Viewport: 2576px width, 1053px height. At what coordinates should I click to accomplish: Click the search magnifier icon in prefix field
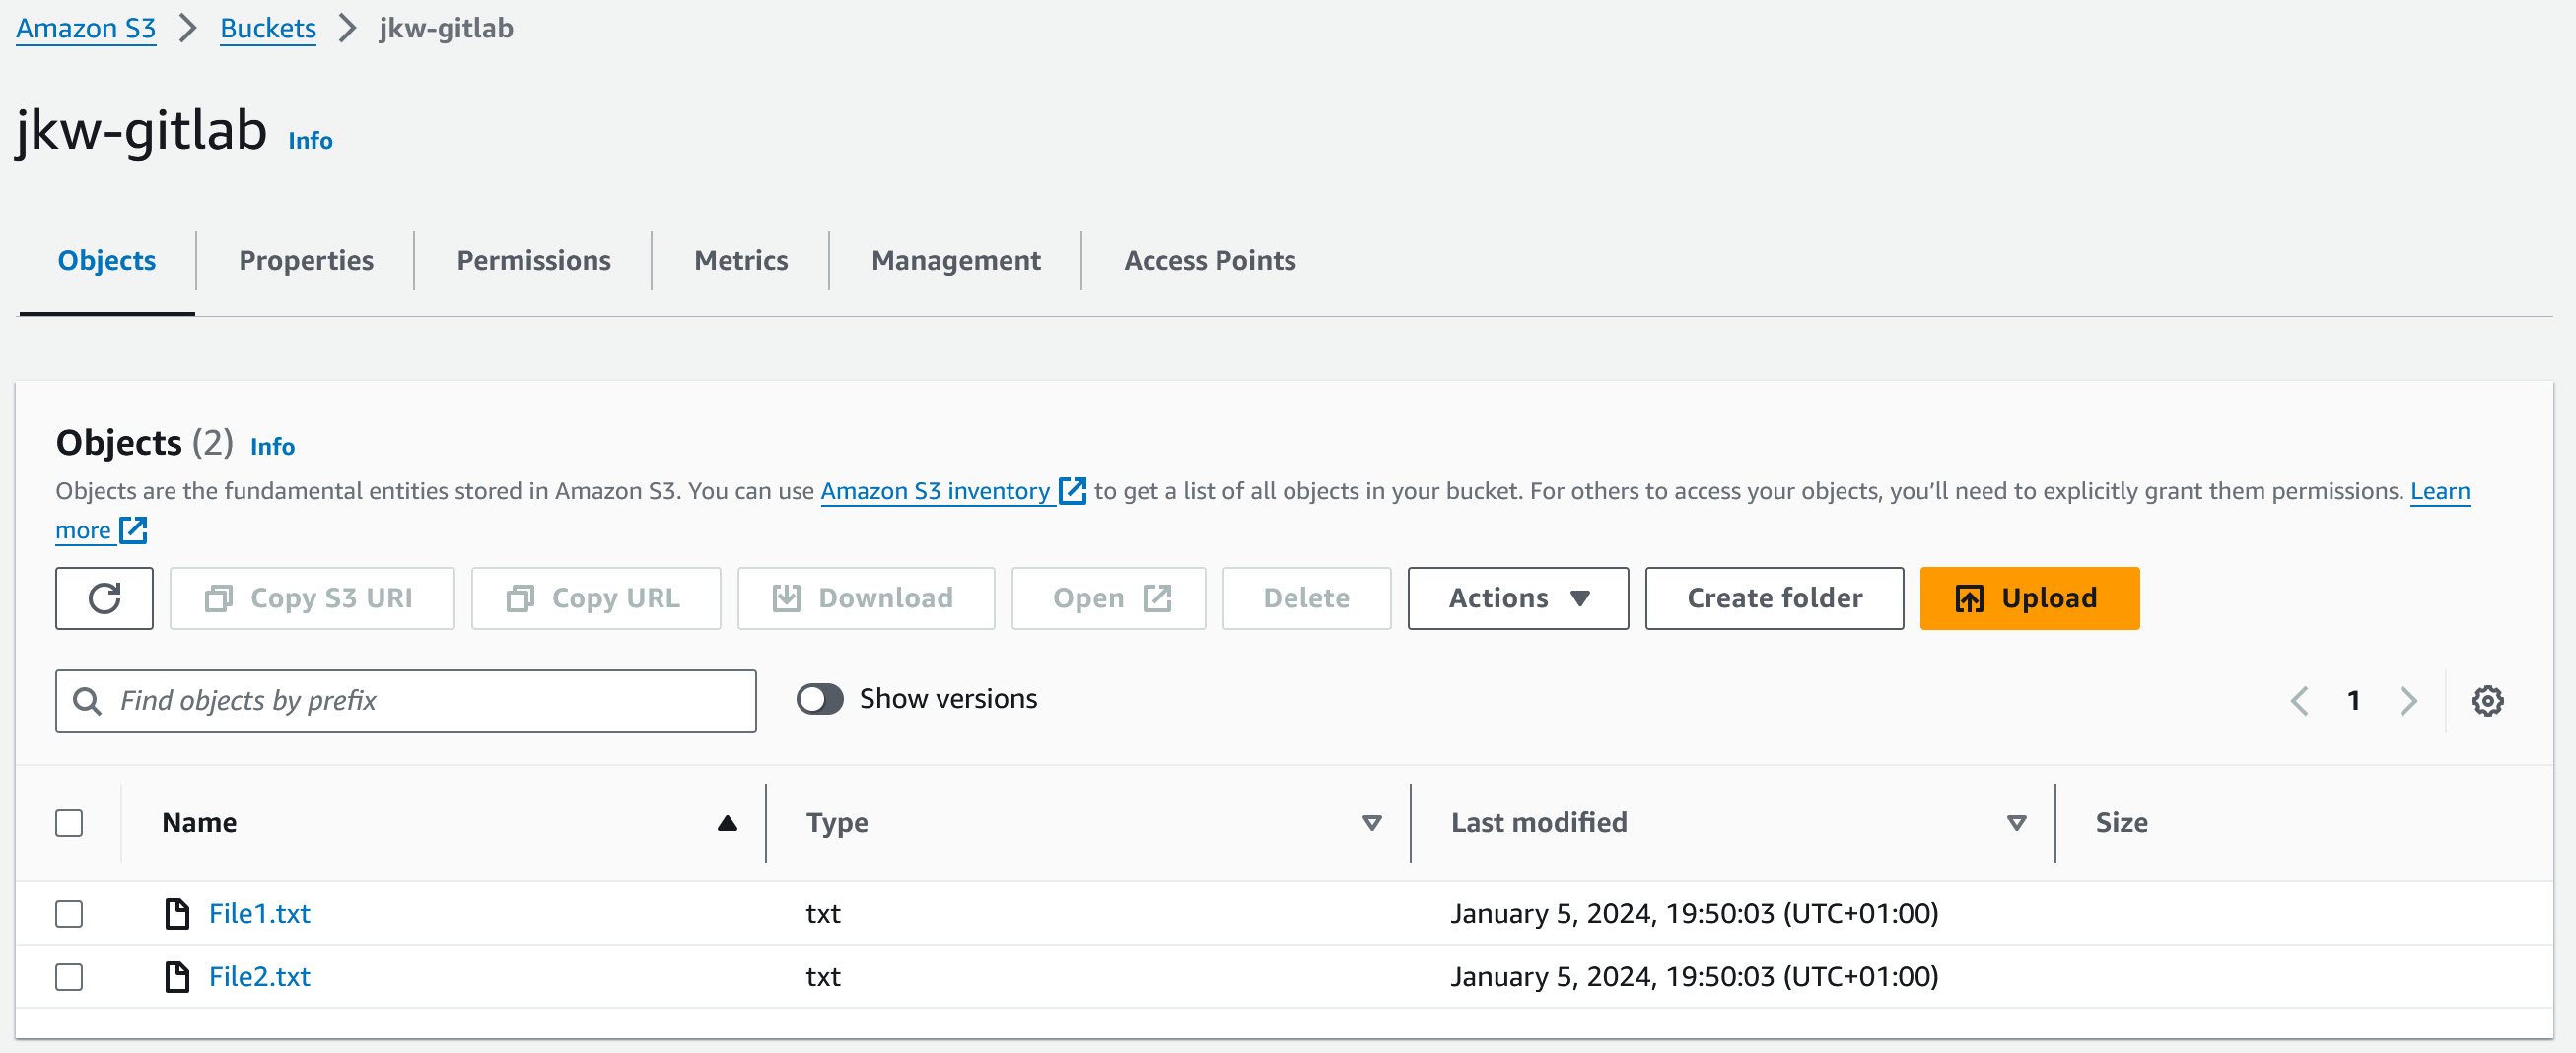tap(88, 701)
